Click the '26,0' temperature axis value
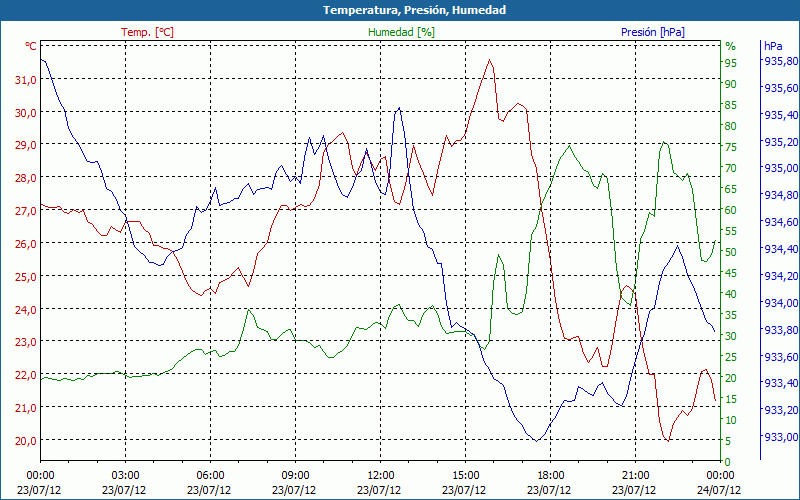The image size is (800, 500). [26, 244]
